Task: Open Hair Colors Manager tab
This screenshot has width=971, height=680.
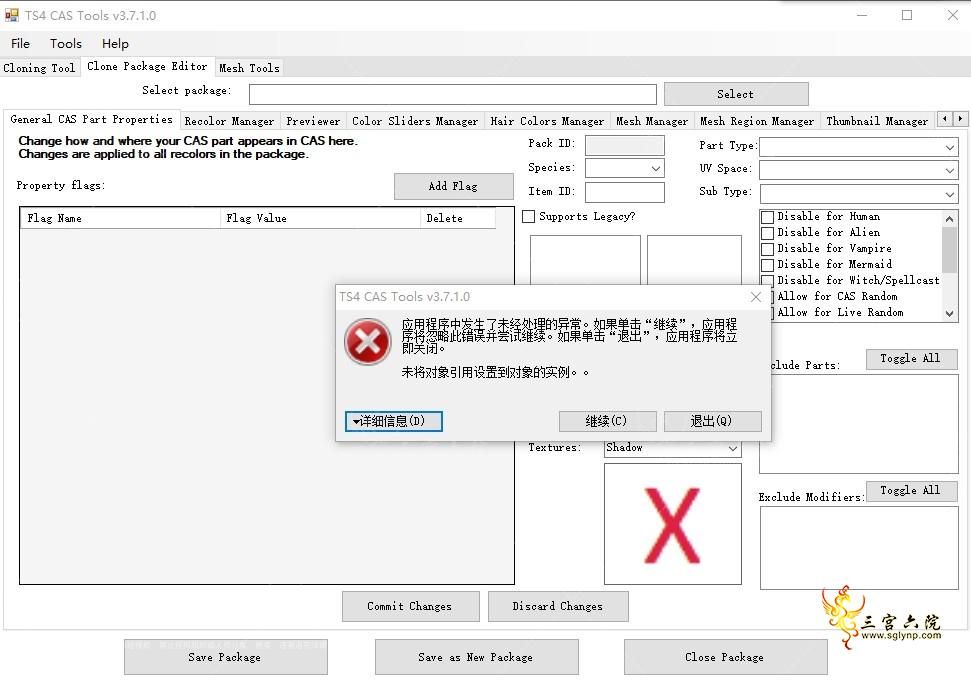Action: pos(547,121)
